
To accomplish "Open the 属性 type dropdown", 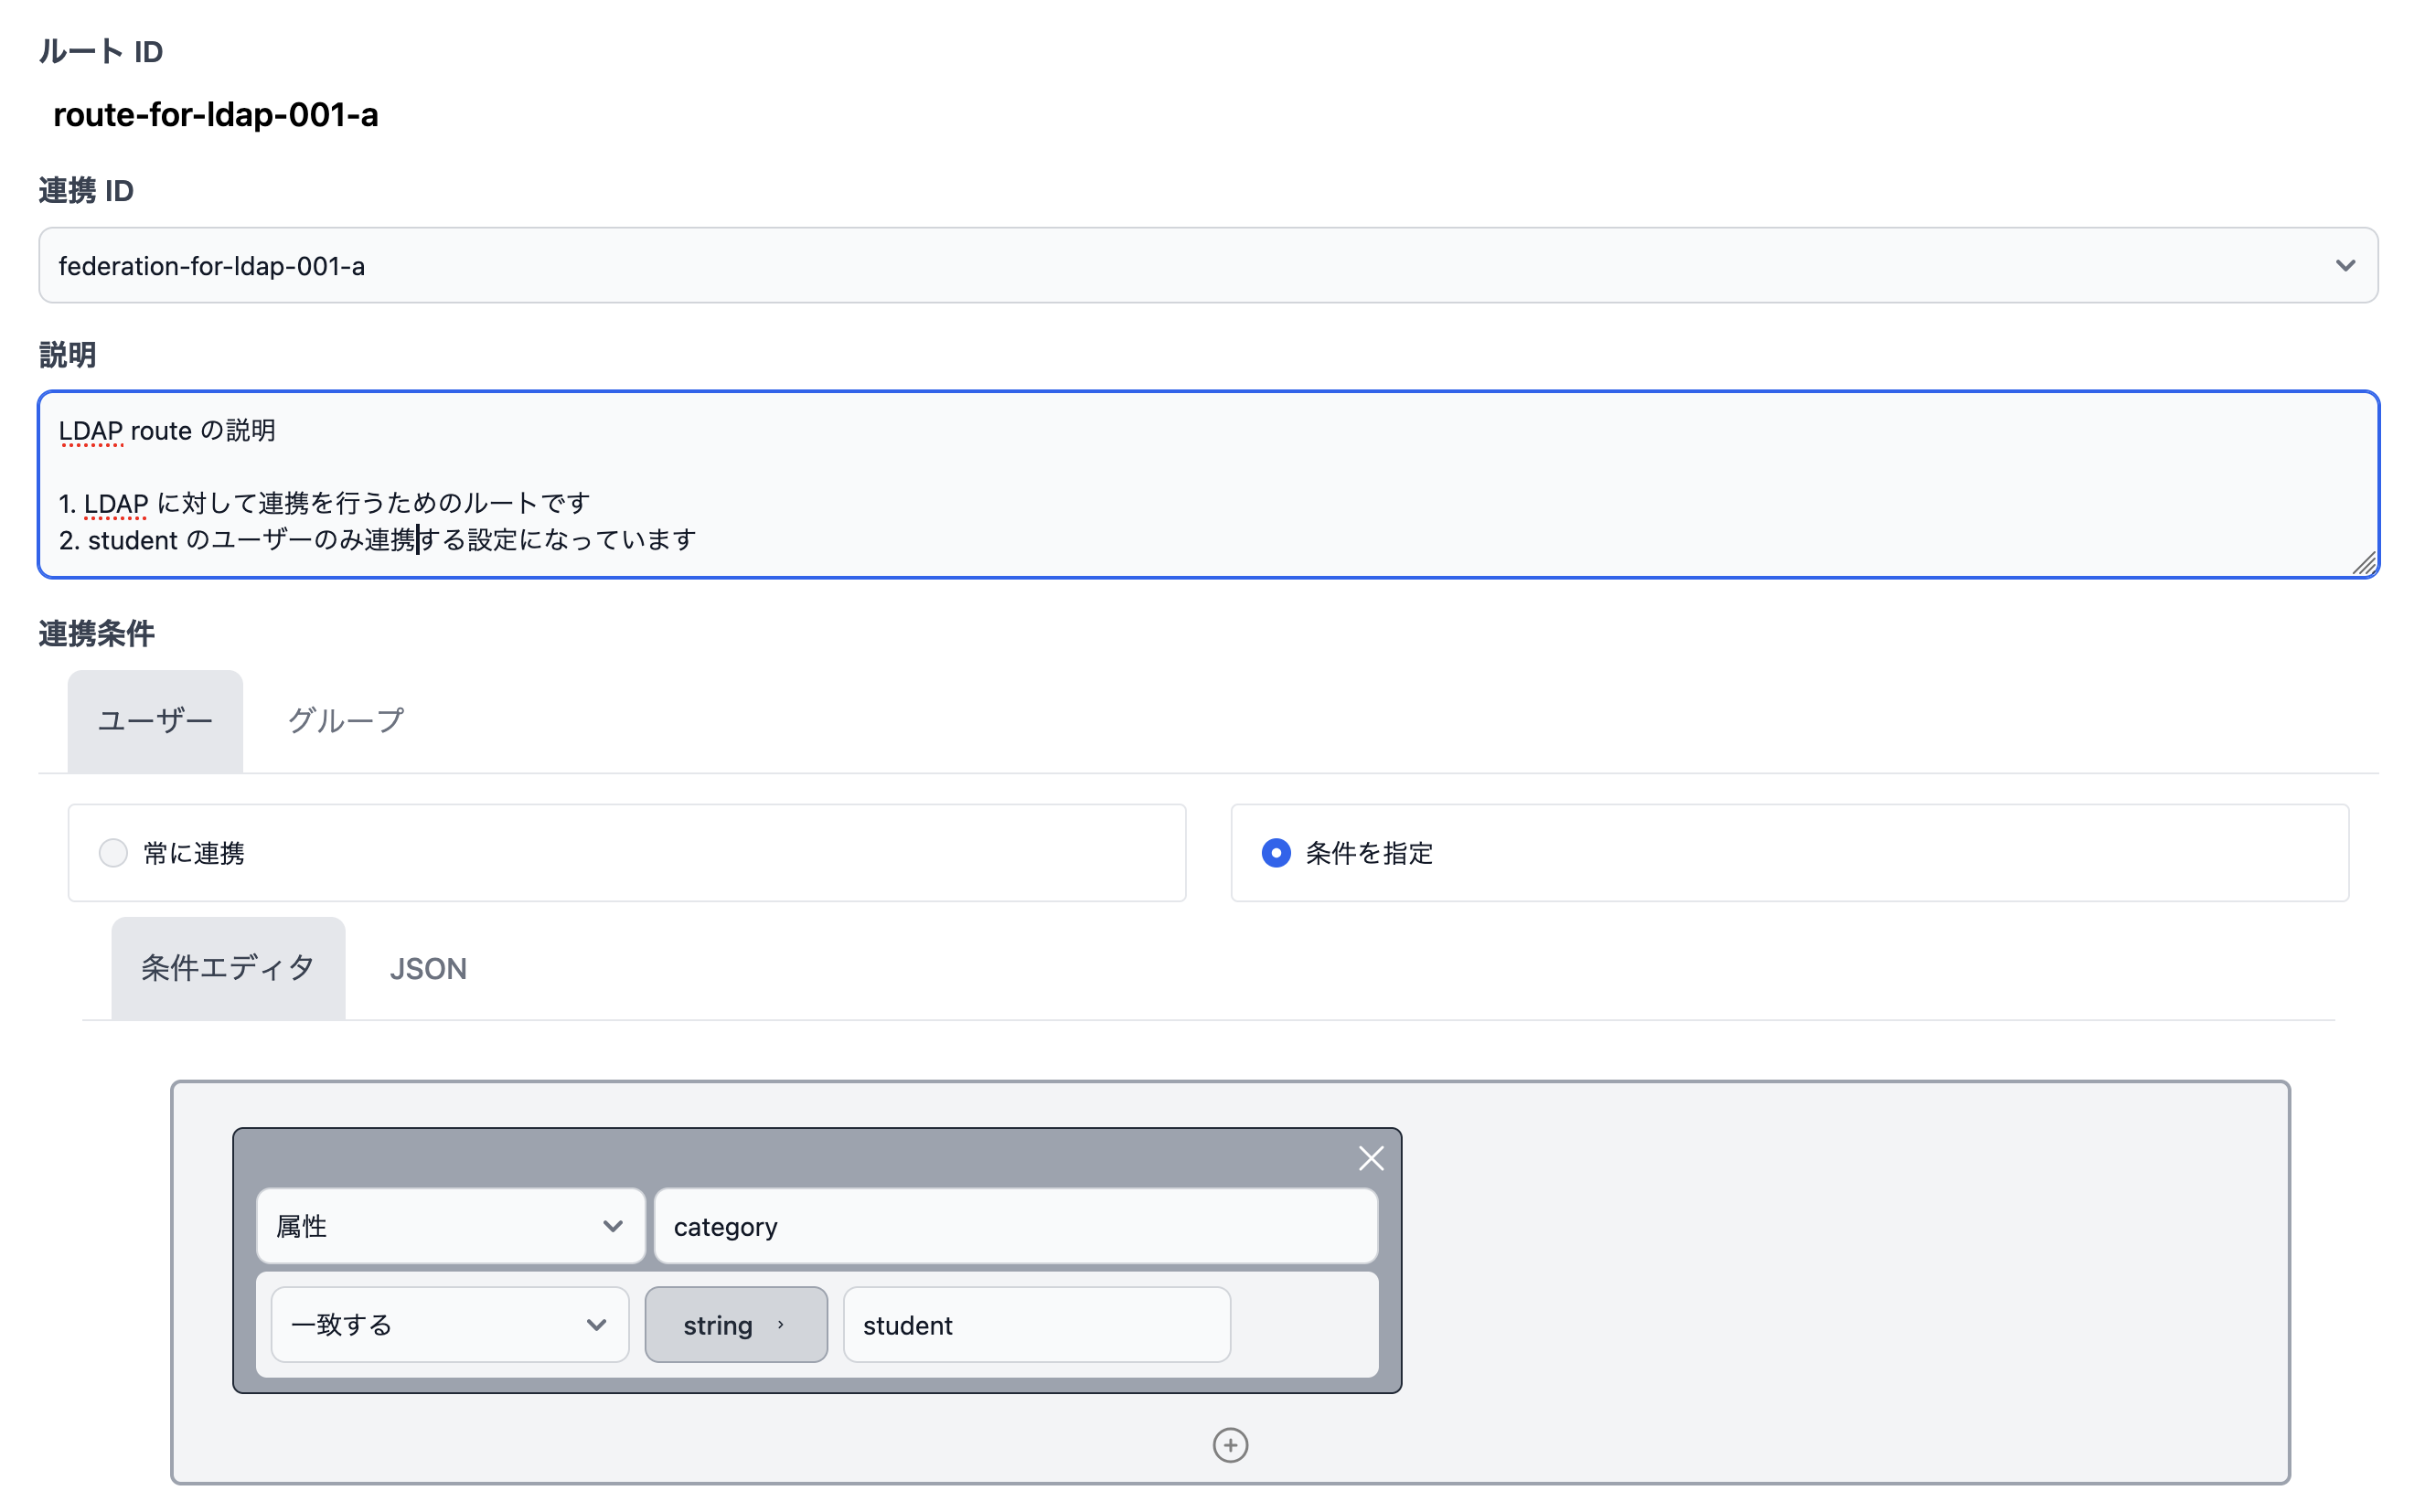I will 450,1226.
